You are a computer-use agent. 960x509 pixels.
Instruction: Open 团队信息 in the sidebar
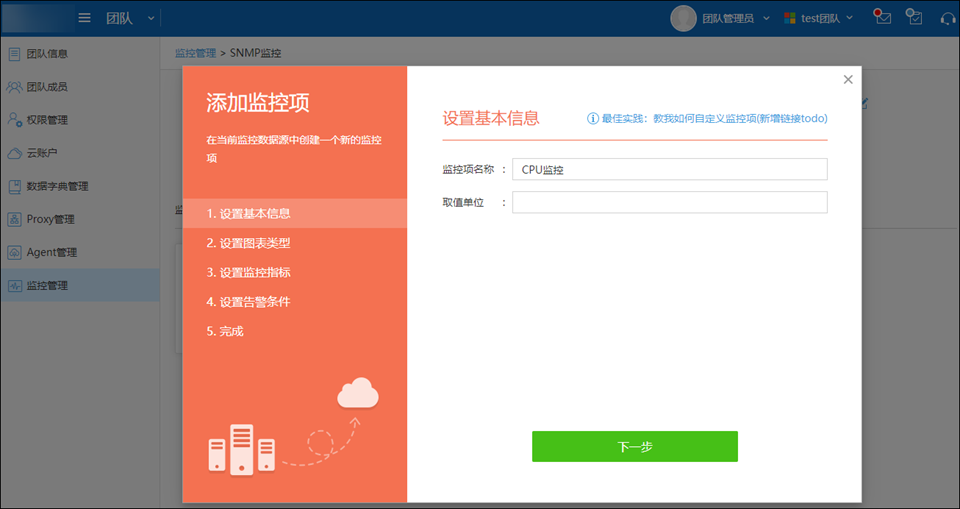point(80,54)
